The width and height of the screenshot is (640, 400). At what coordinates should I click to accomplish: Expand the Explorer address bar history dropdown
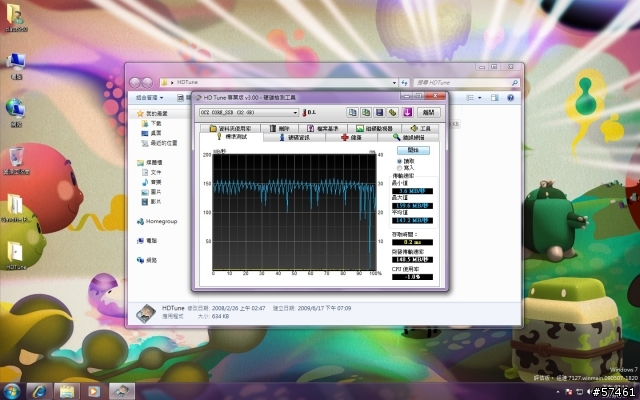[394, 82]
